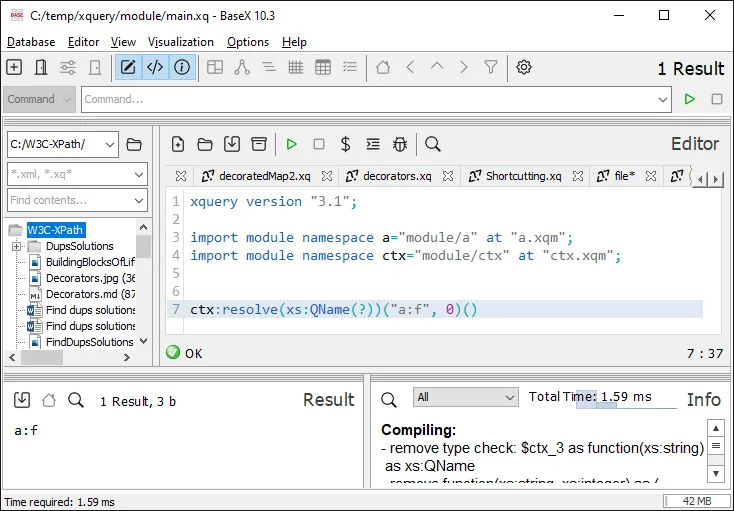The width and height of the screenshot is (734, 511).
Task: Select Decorators.md in file tree
Action: click(90, 294)
